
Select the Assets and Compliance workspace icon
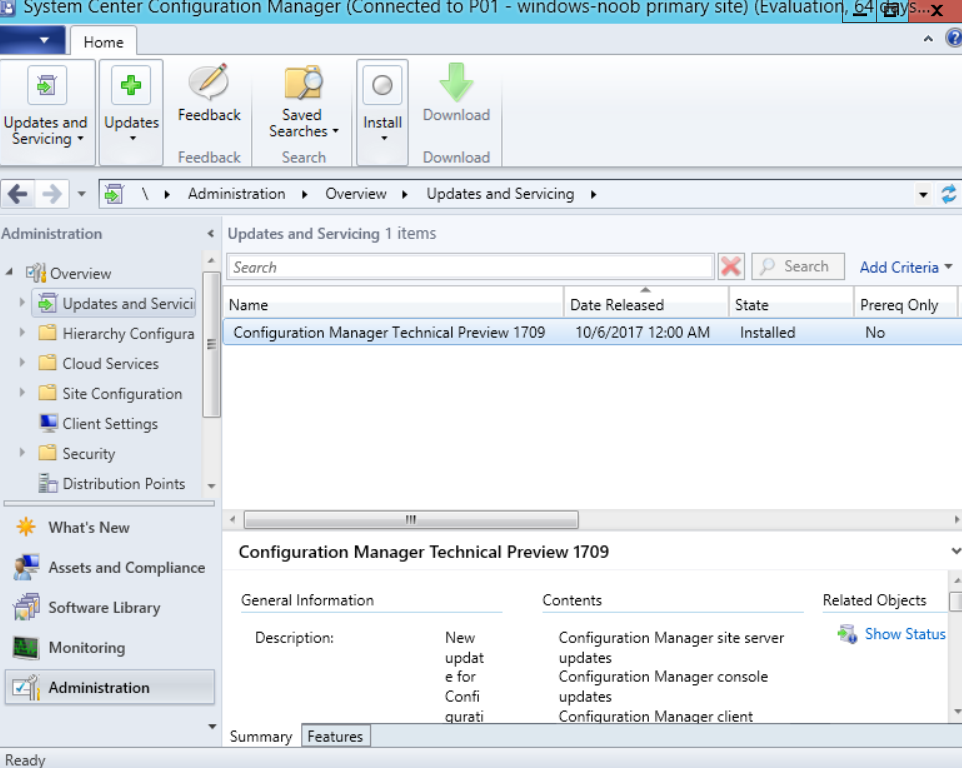pyautogui.click(x=26, y=567)
